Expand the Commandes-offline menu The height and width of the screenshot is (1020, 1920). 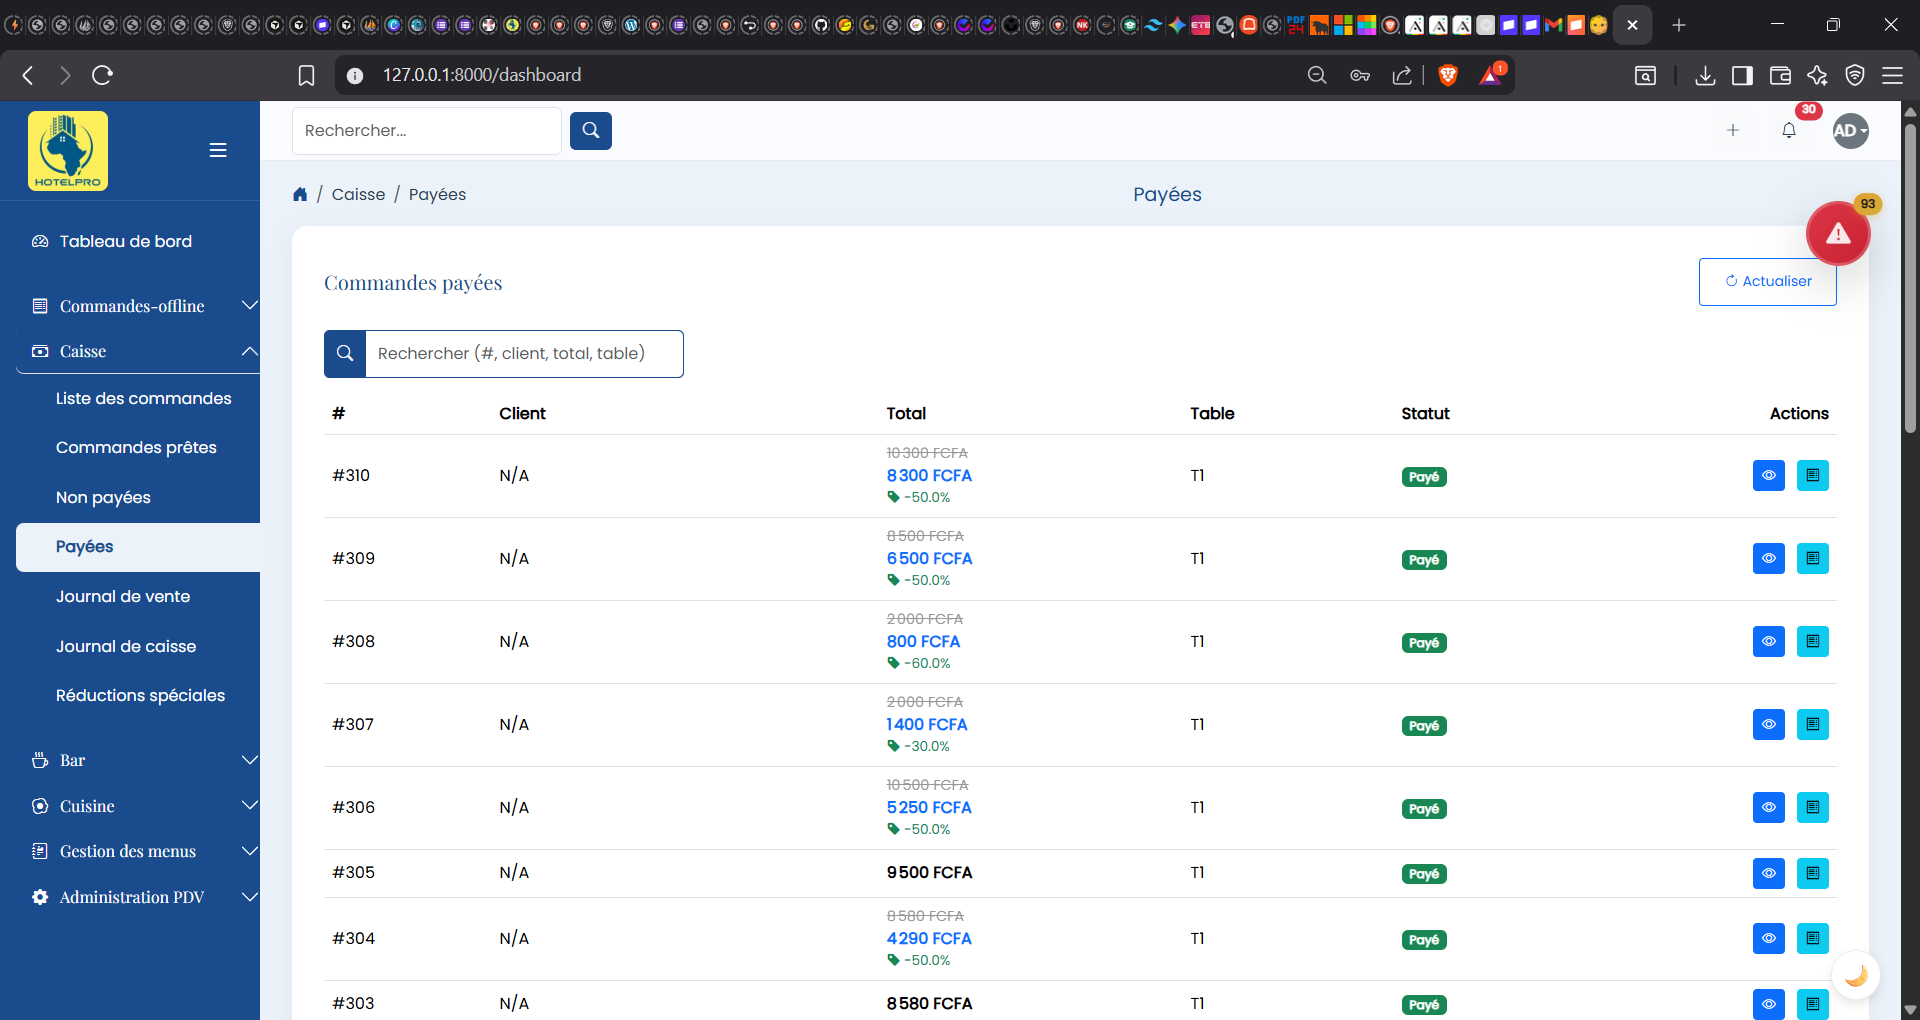tap(138, 306)
